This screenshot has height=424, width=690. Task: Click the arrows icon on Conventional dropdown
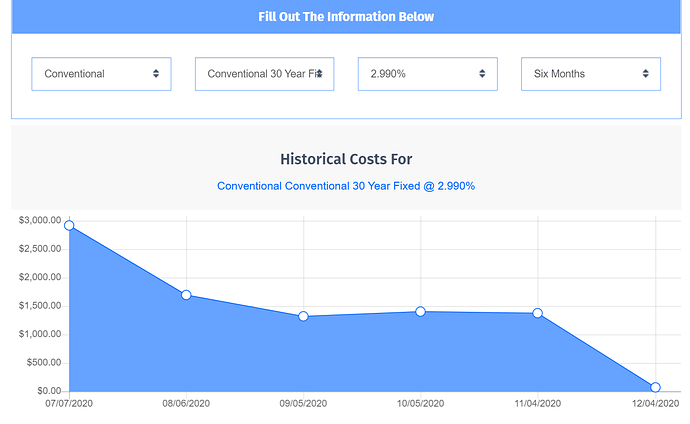pos(156,73)
